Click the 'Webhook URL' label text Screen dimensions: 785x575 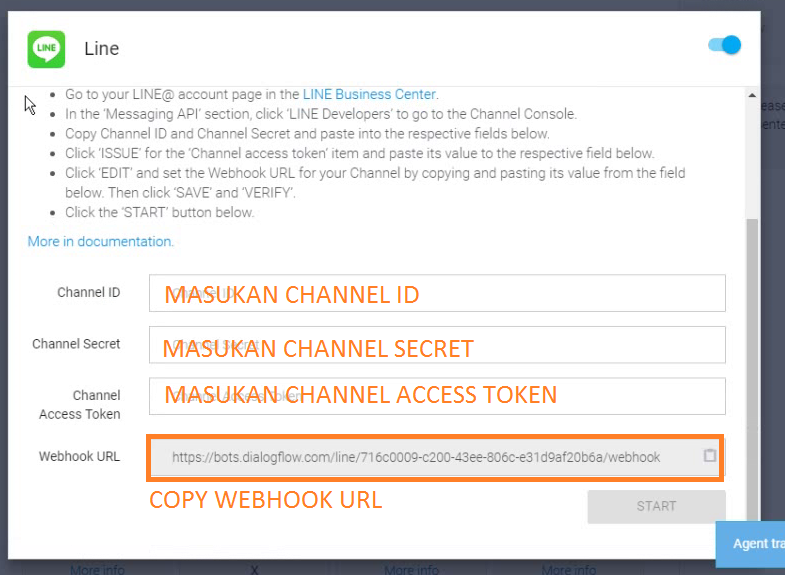point(79,456)
